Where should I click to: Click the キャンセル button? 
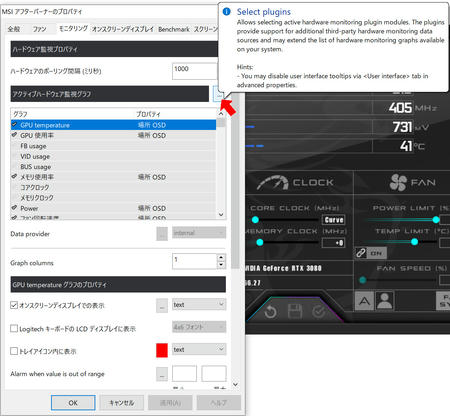[x=122, y=403]
